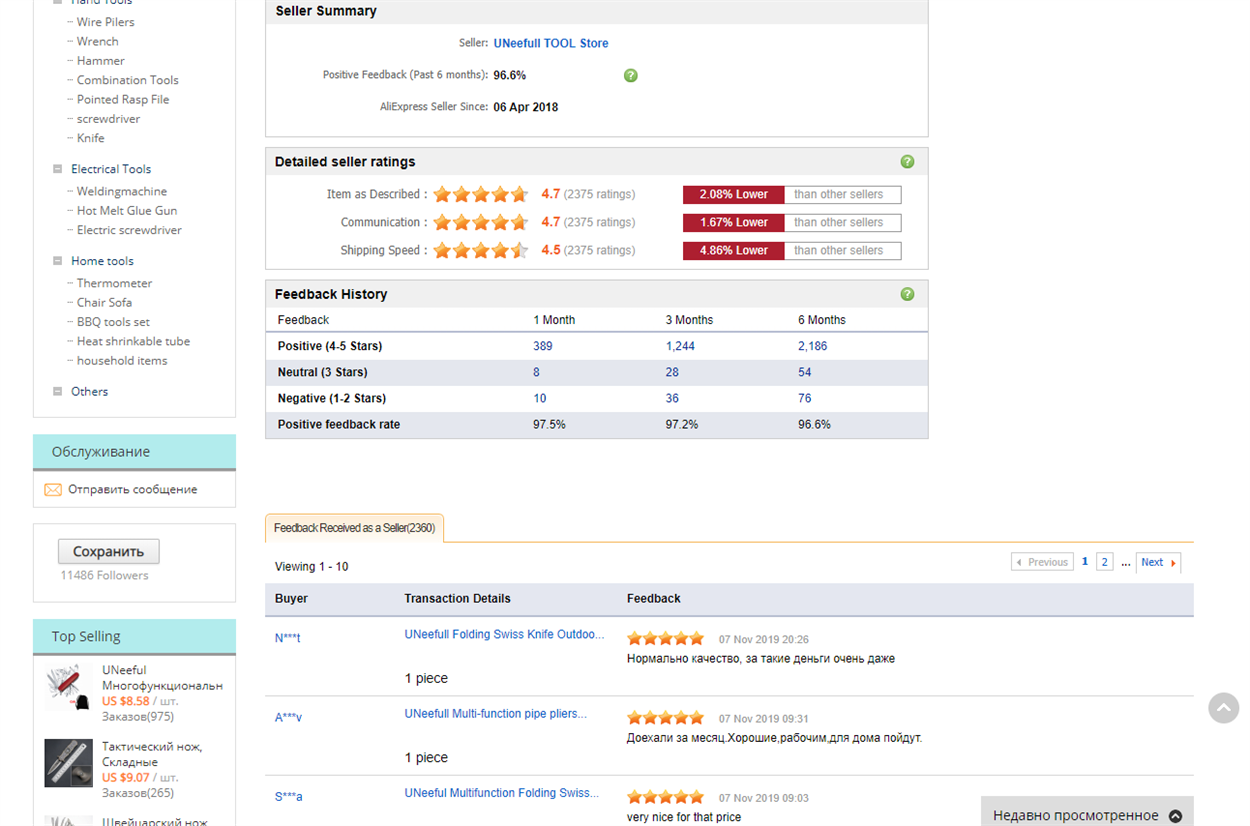
Task: Click the scroll-to-top arrow button
Action: [1223, 708]
